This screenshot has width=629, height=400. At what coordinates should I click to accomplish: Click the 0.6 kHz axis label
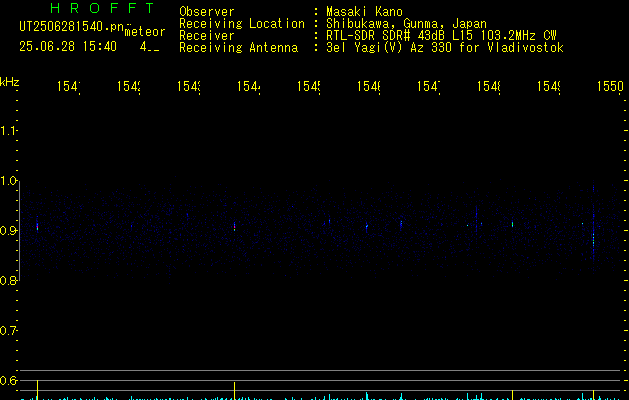pos(8,380)
